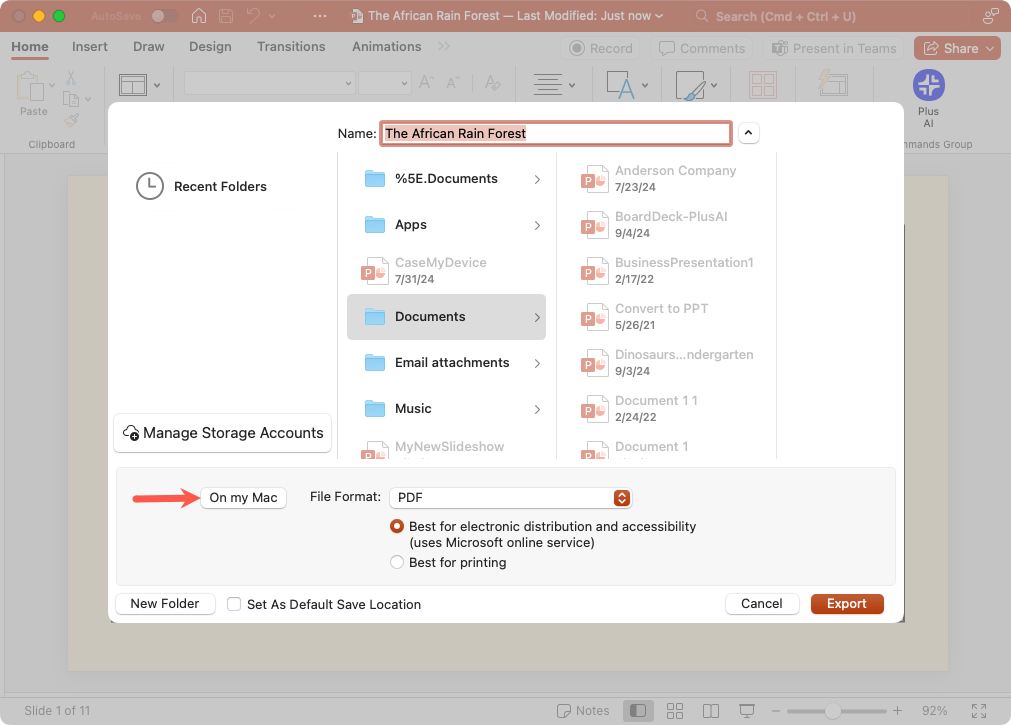
Task: Click the paragraph alignment icon
Action: [548, 84]
